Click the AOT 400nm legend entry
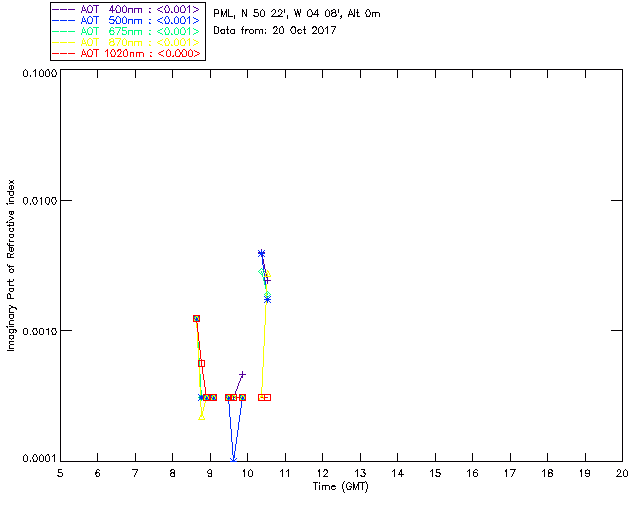Image resolution: width=640 pixels, height=512 pixels. click(x=126, y=9)
